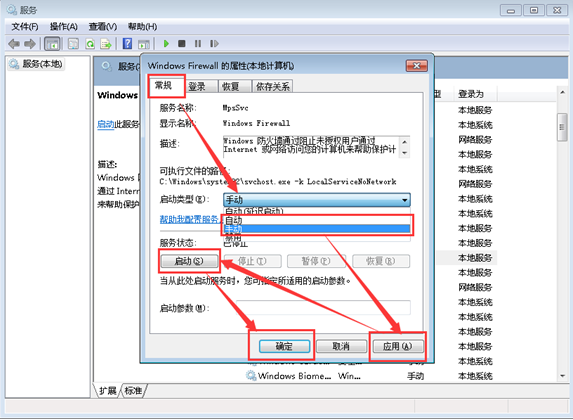Click the services list scrollbar thumb

(562, 127)
